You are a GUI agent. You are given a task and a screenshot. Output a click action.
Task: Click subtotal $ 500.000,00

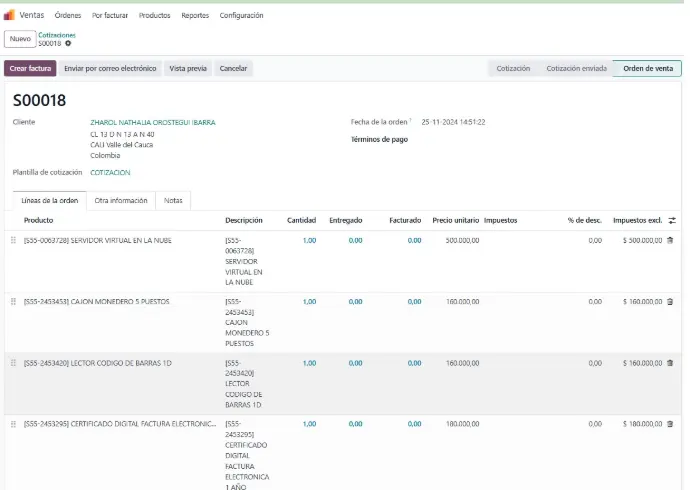(x=642, y=240)
